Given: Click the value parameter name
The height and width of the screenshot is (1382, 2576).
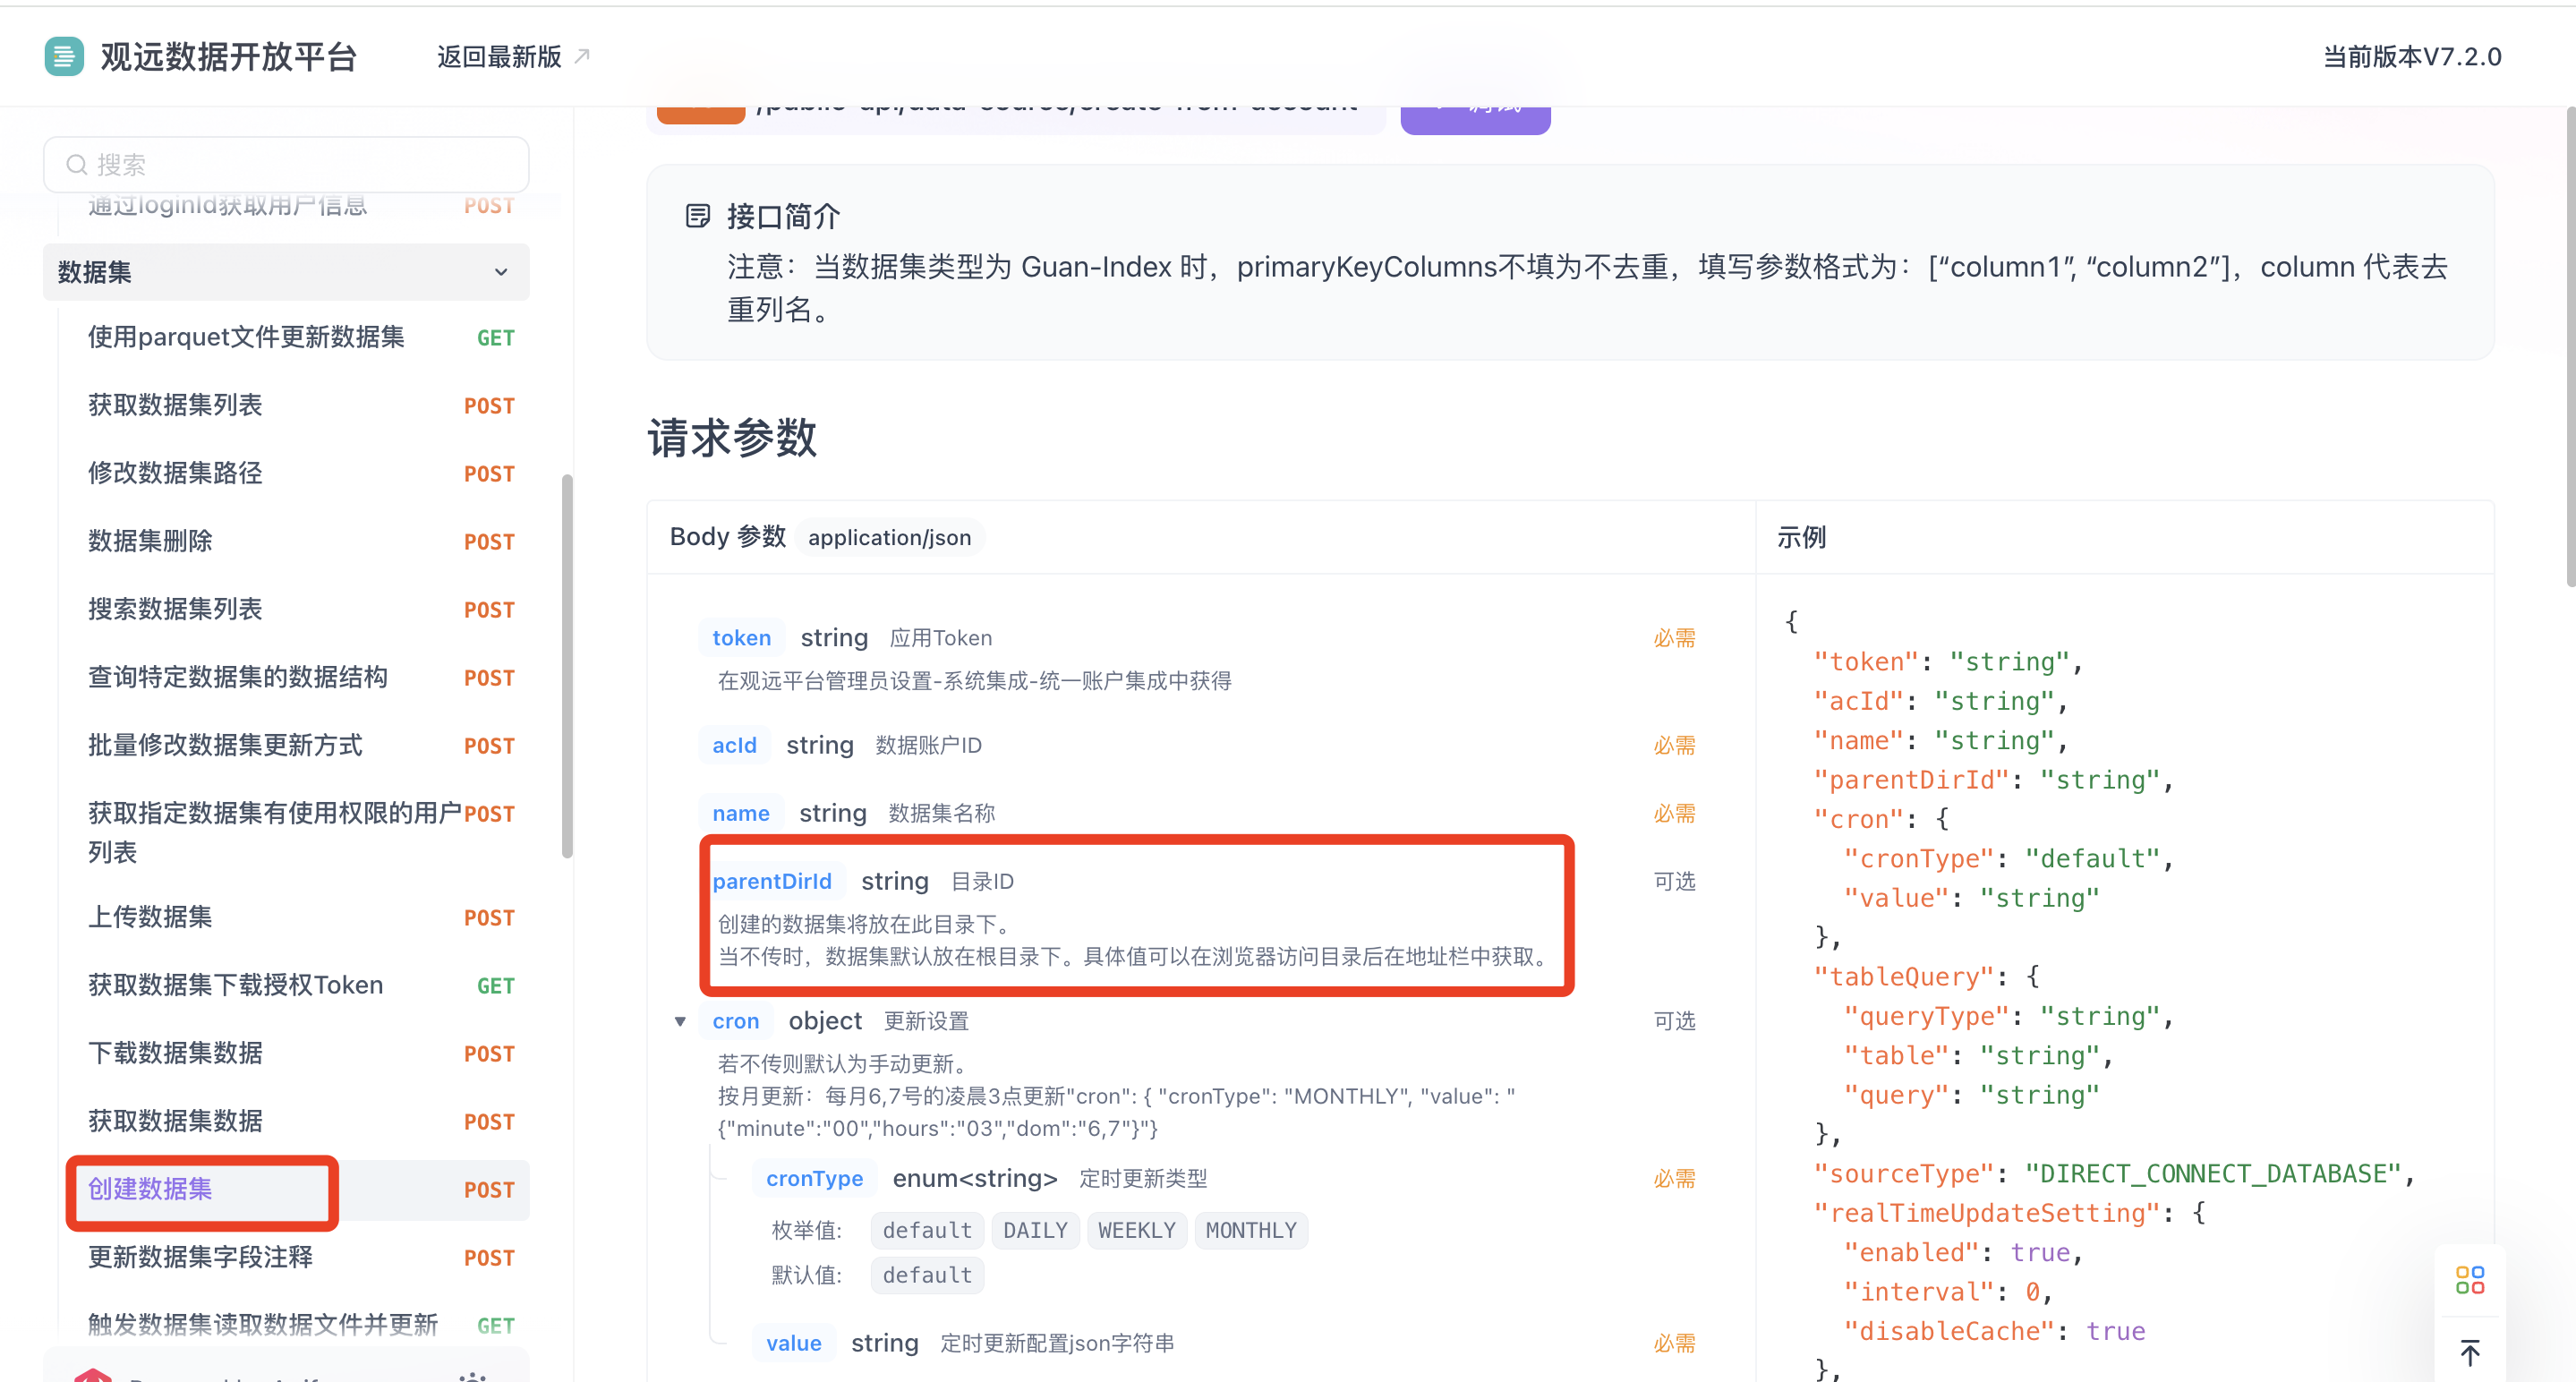Looking at the screenshot, I should (794, 1343).
